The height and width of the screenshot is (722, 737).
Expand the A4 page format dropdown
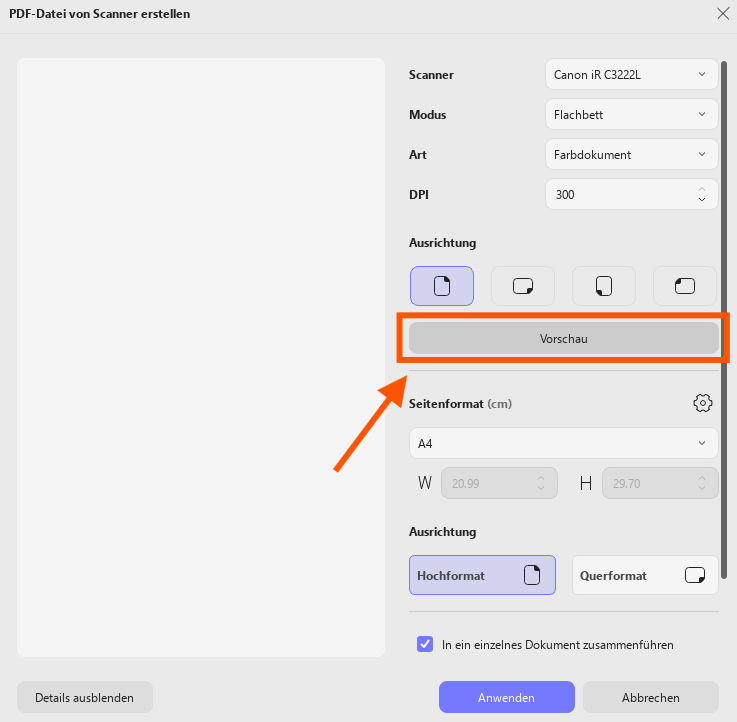(564, 443)
